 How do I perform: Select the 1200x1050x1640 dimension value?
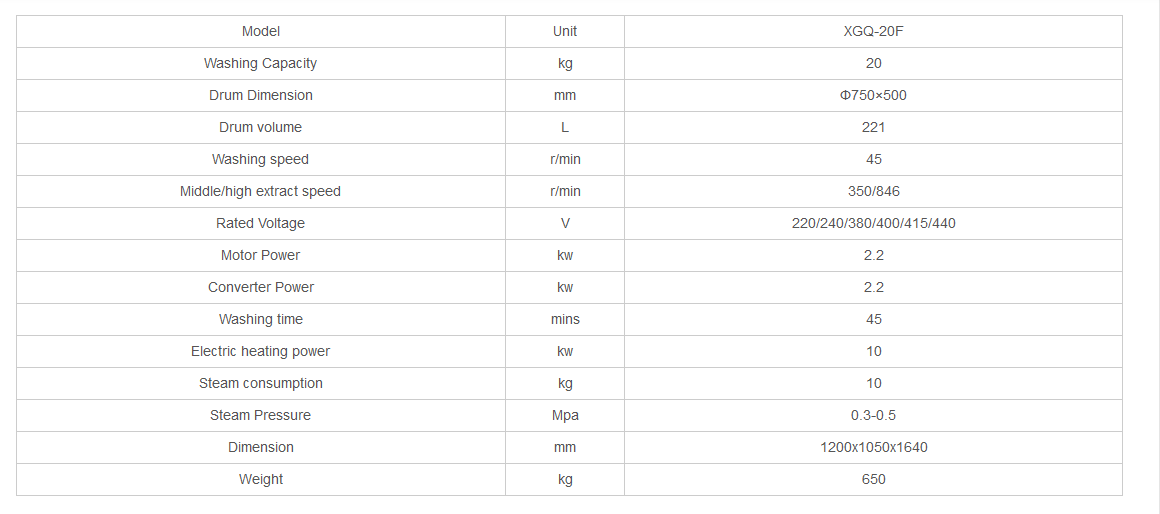pos(873,447)
